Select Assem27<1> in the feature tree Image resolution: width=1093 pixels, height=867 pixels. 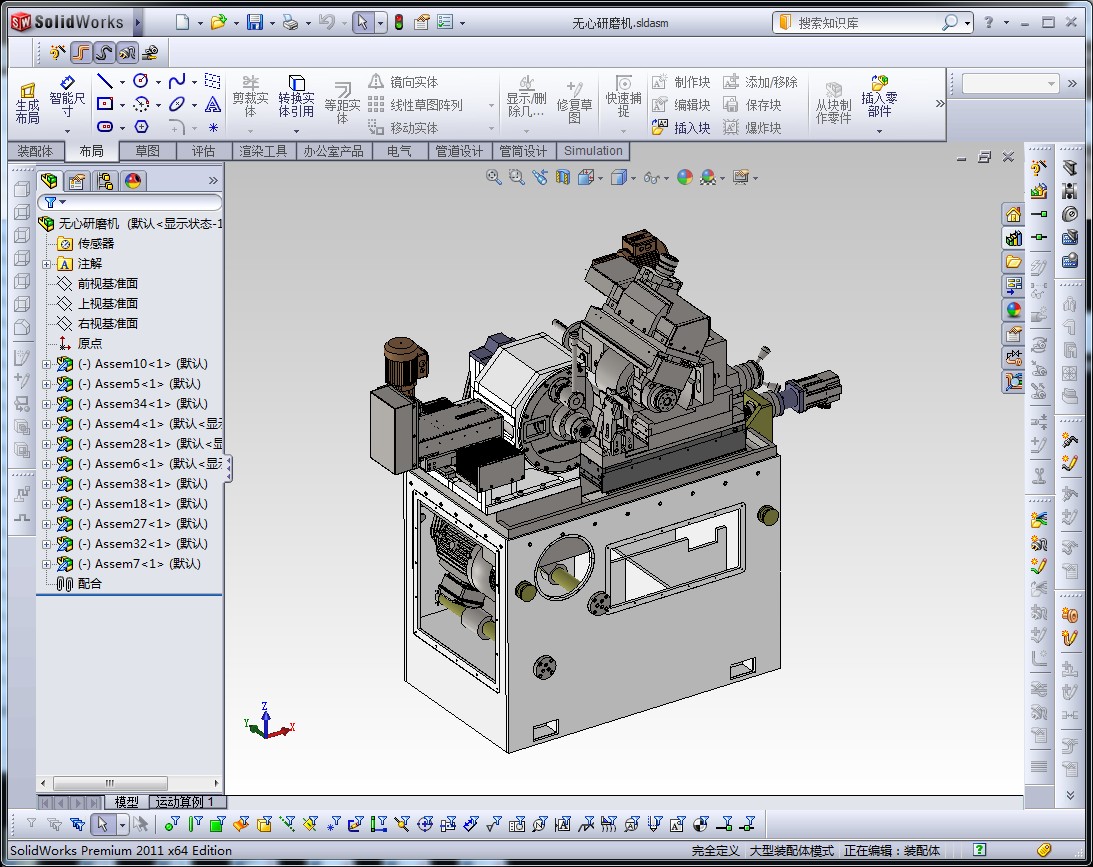(x=140, y=524)
